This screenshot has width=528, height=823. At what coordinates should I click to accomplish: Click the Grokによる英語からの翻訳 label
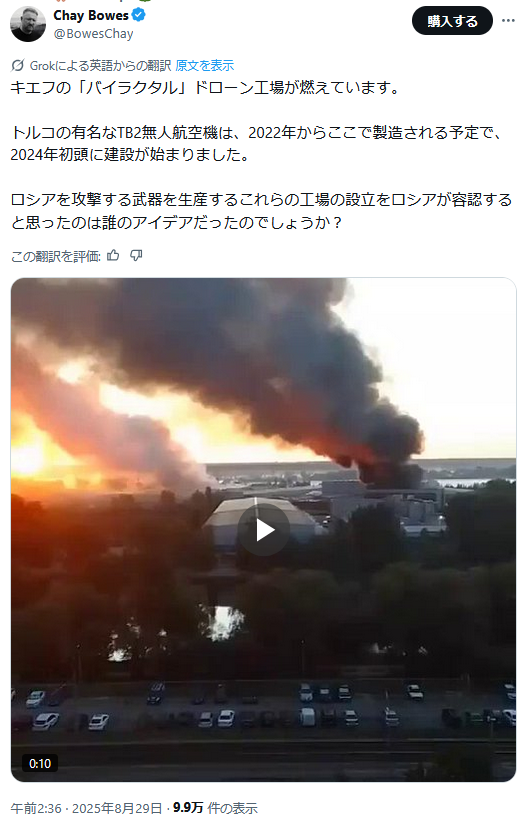tap(100, 66)
